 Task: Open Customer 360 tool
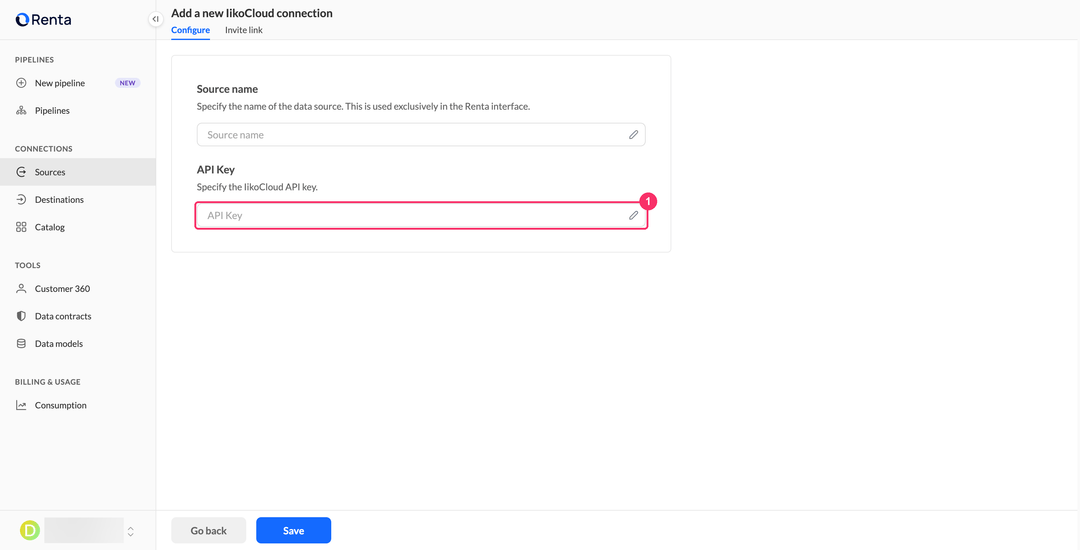tap(78, 289)
